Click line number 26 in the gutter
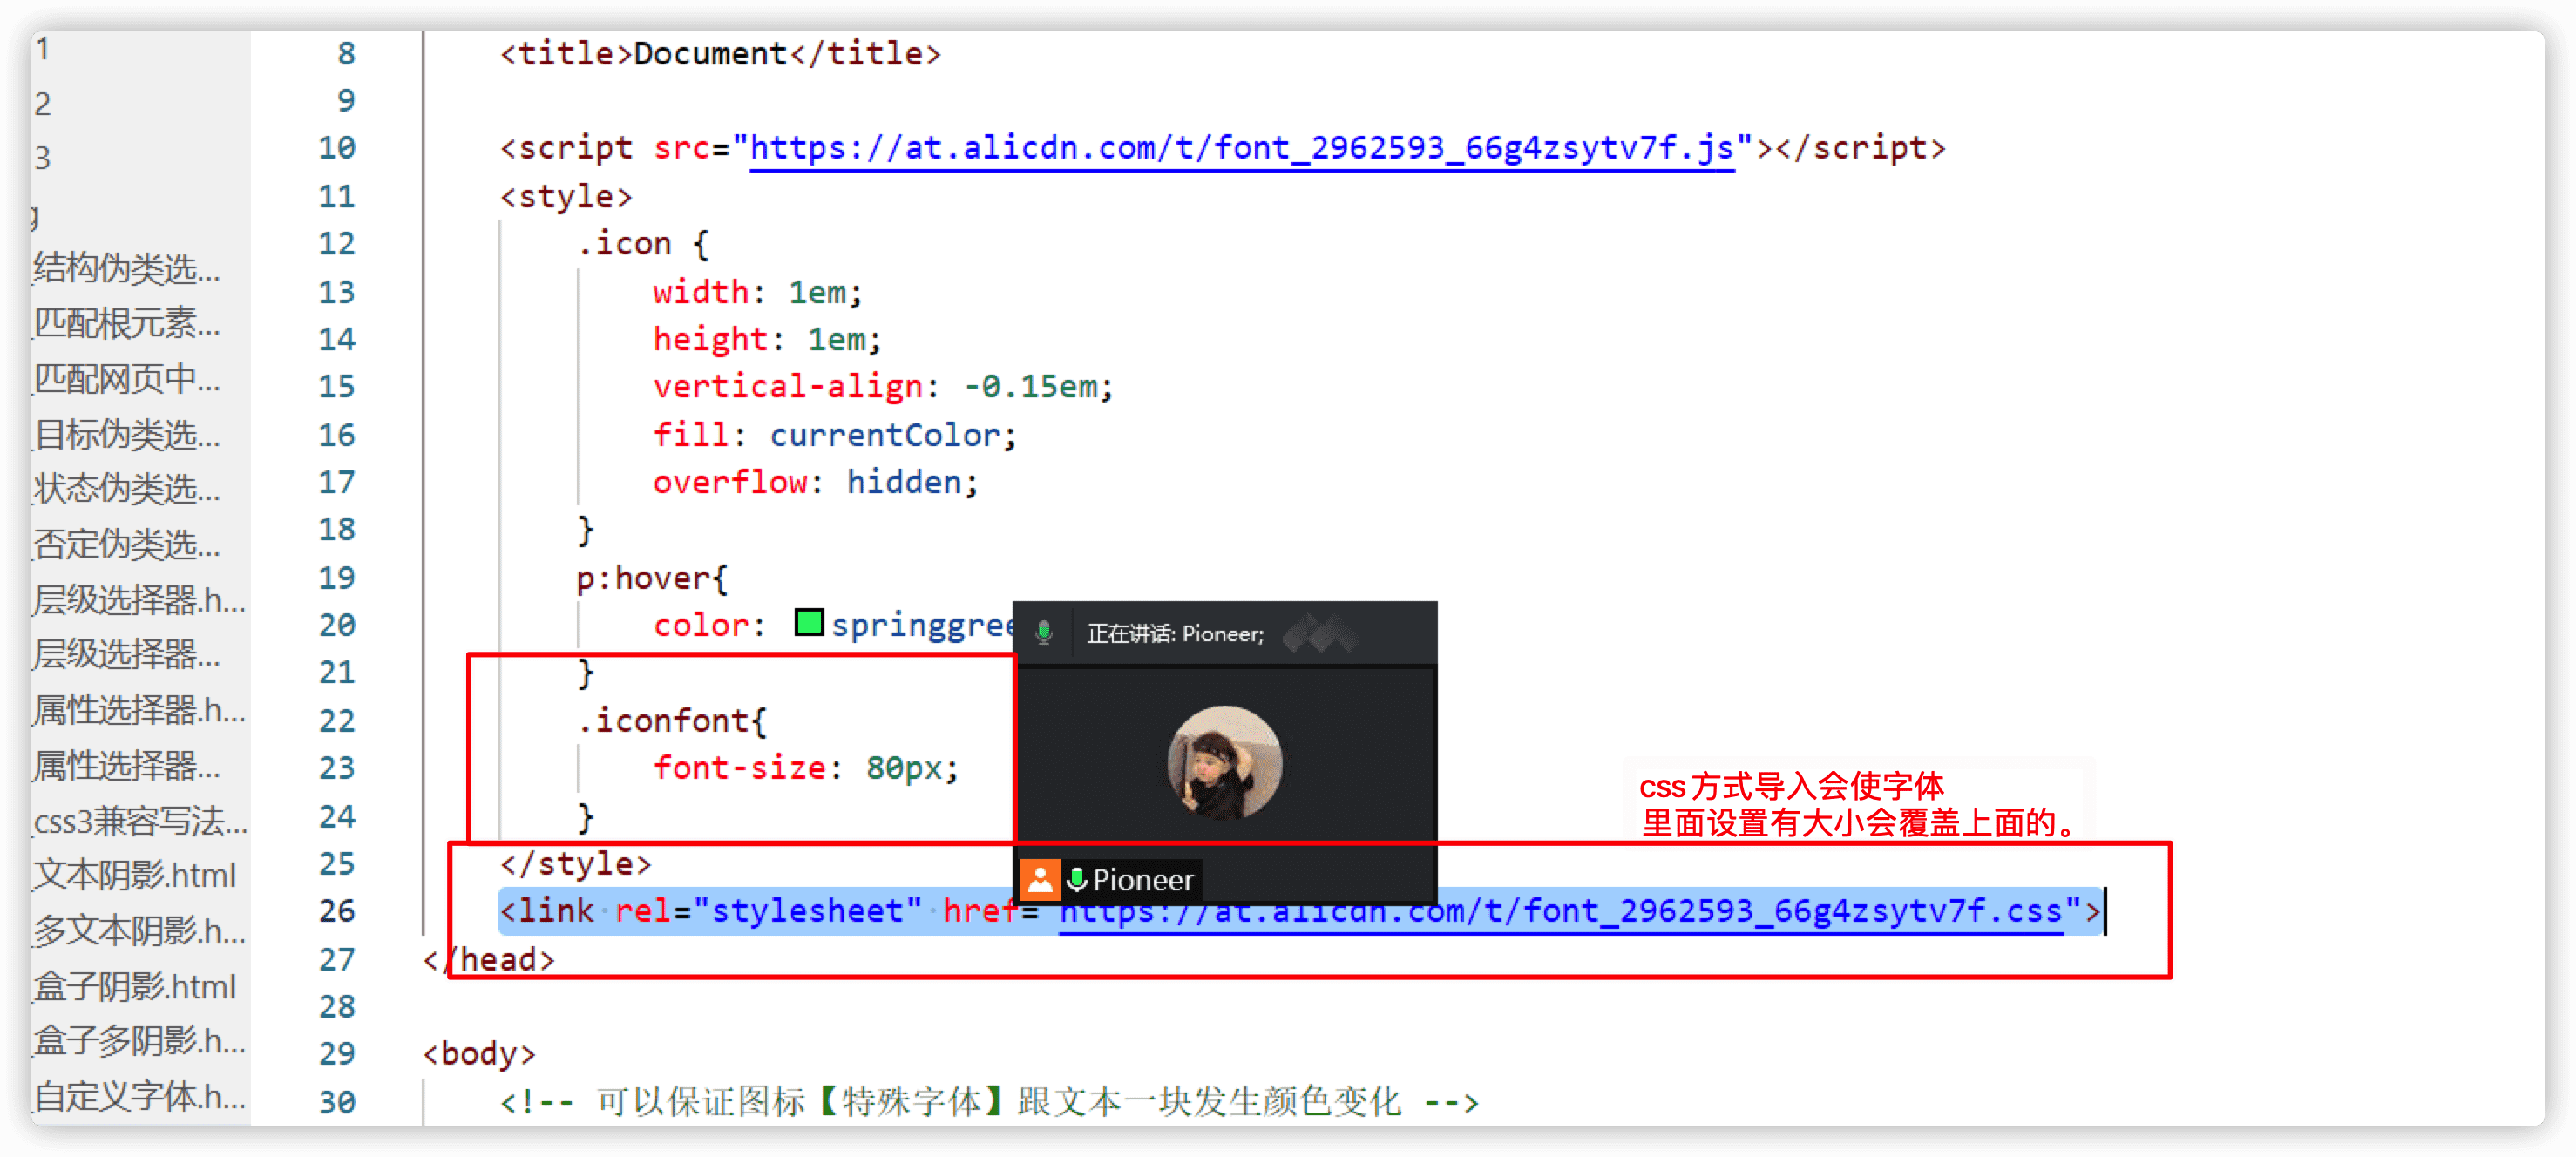 point(337,911)
